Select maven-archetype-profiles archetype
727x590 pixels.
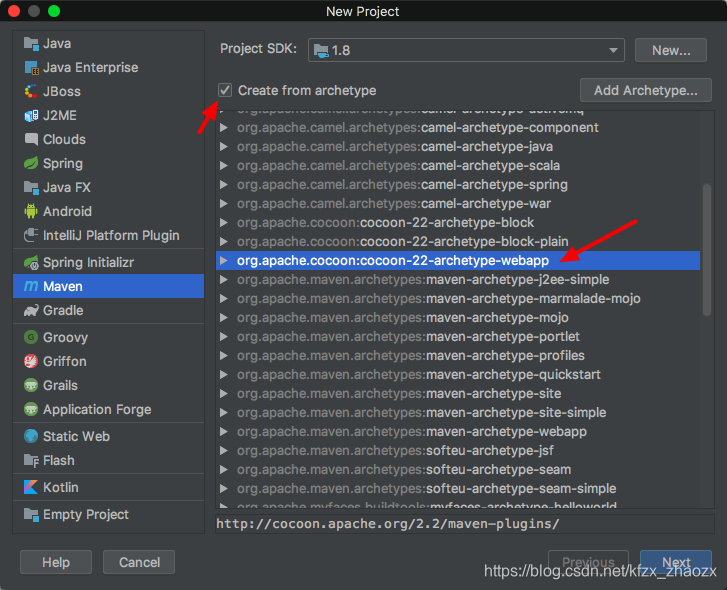458,355
